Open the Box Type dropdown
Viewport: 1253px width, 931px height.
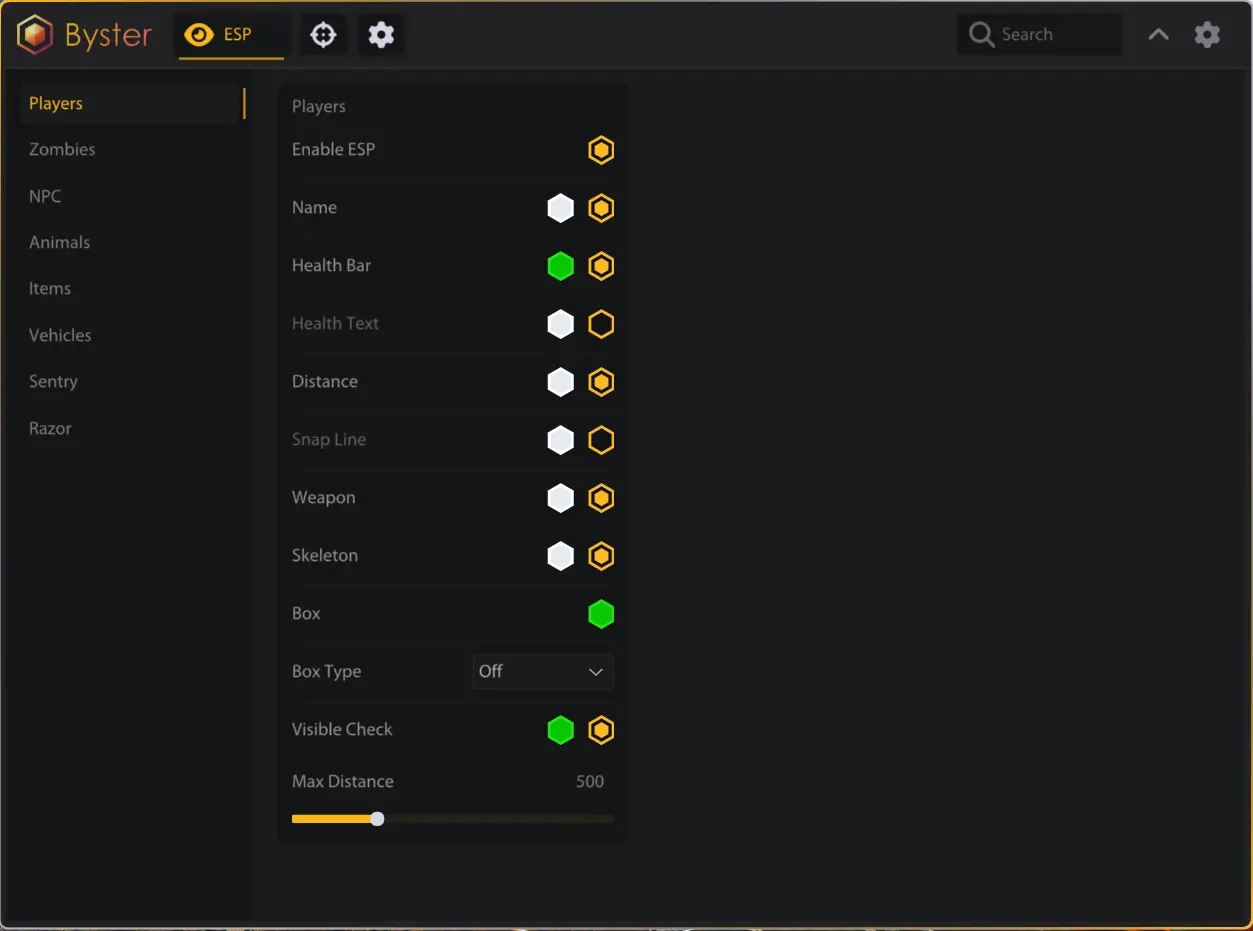[x=543, y=672]
